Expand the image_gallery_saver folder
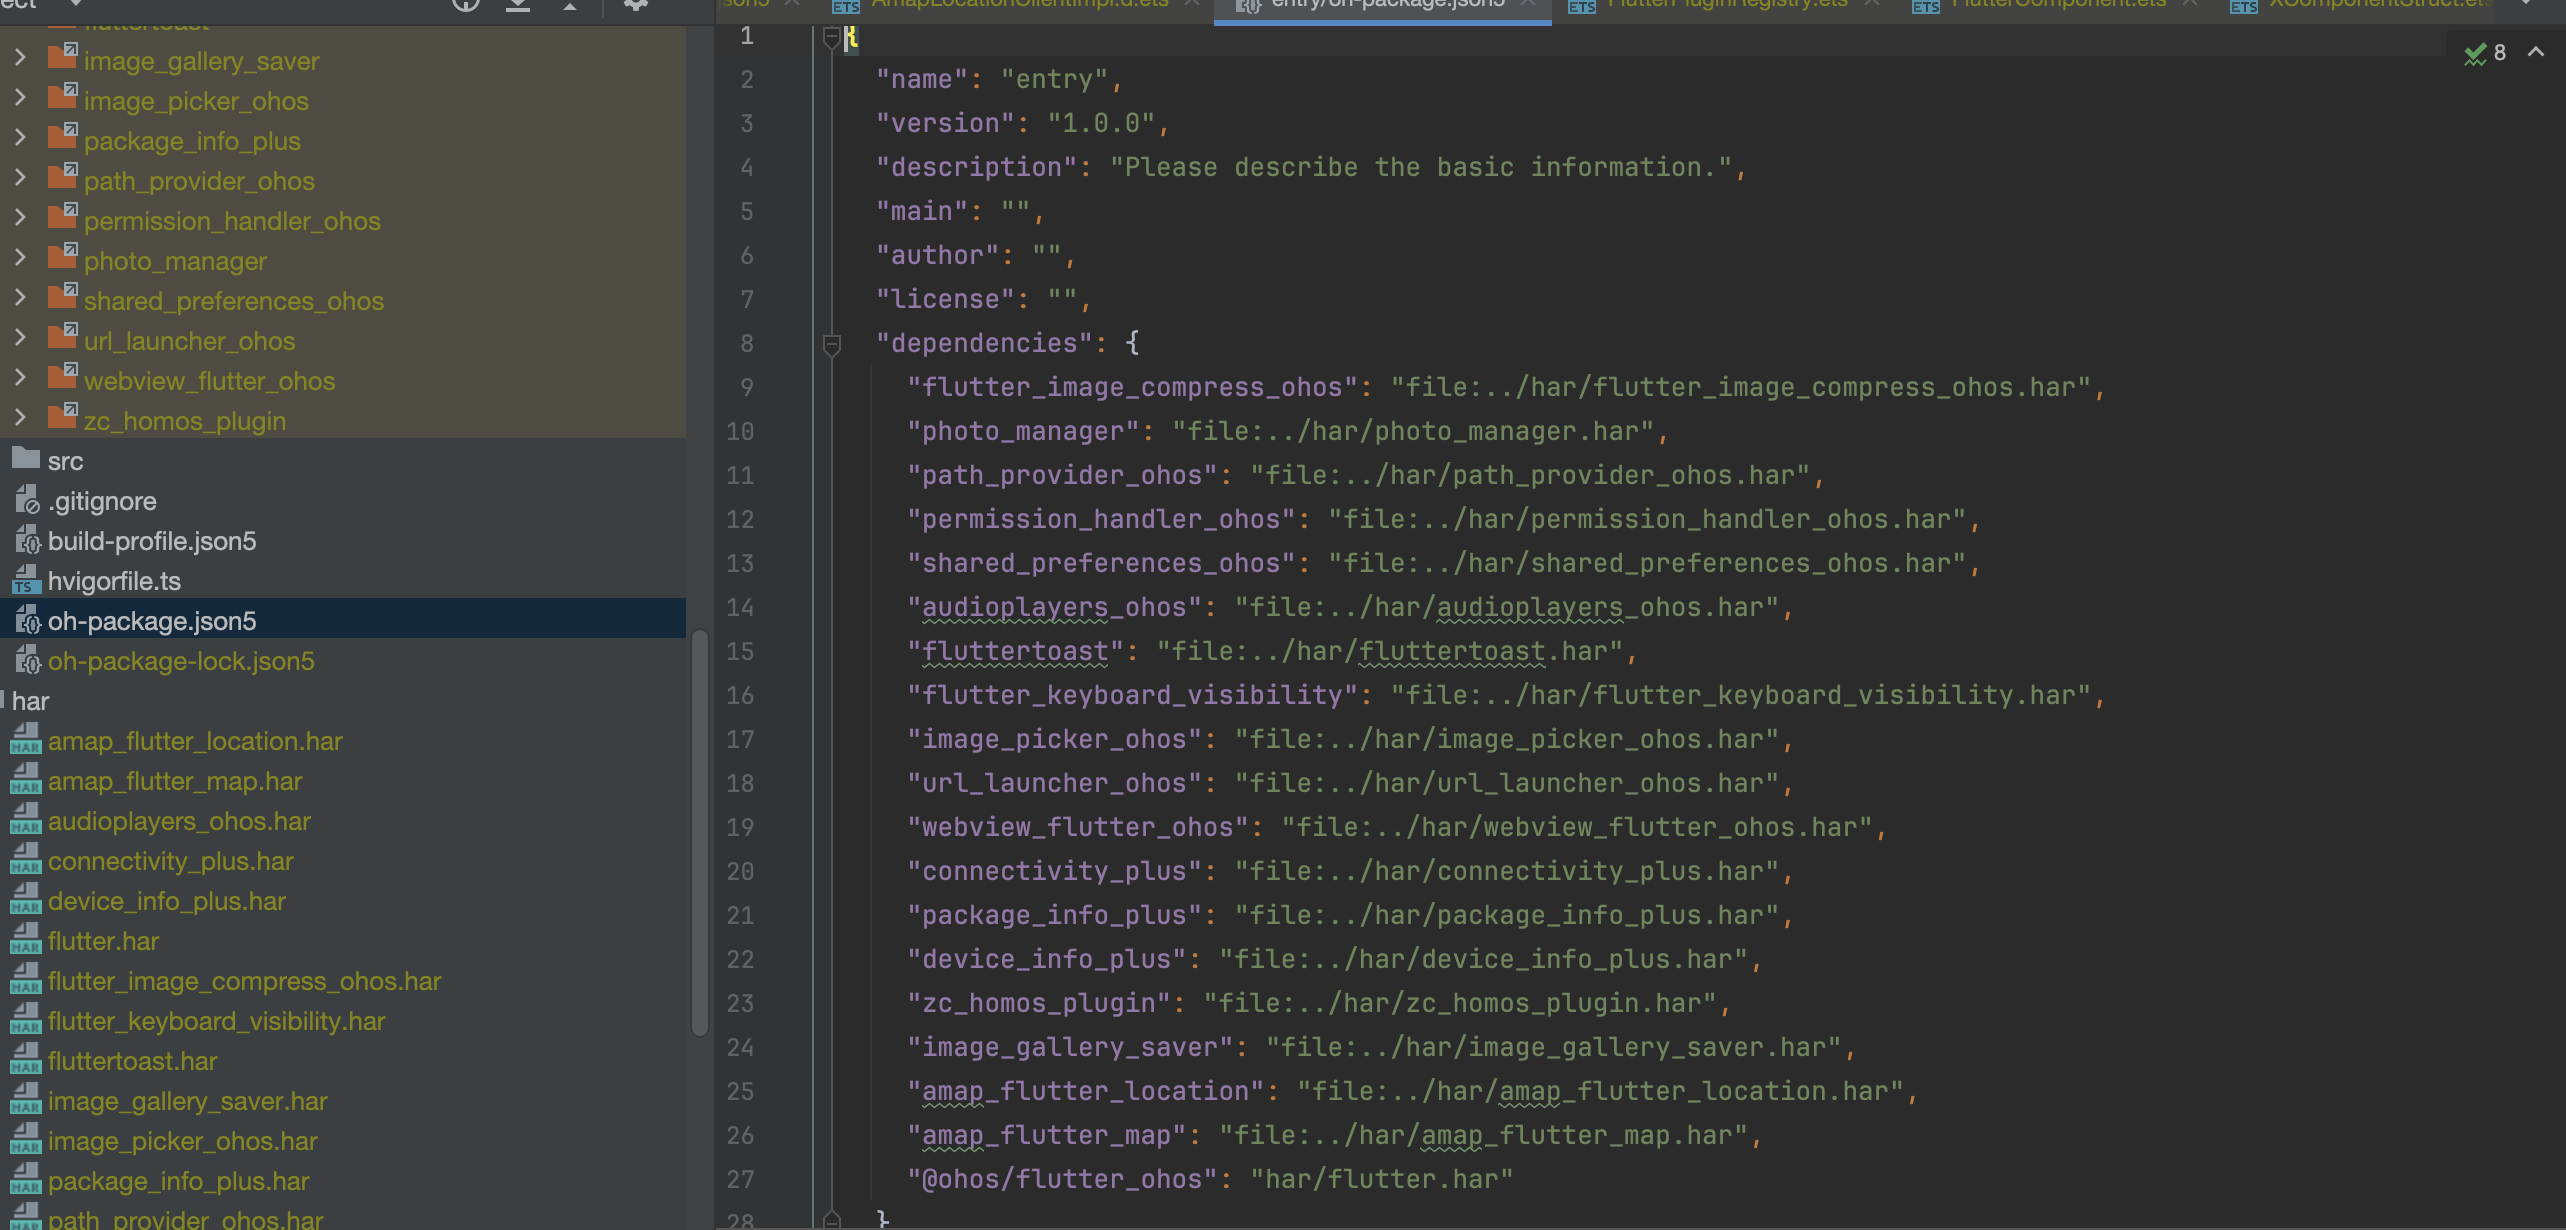The image size is (2566, 1230). (x=20, y=59)
